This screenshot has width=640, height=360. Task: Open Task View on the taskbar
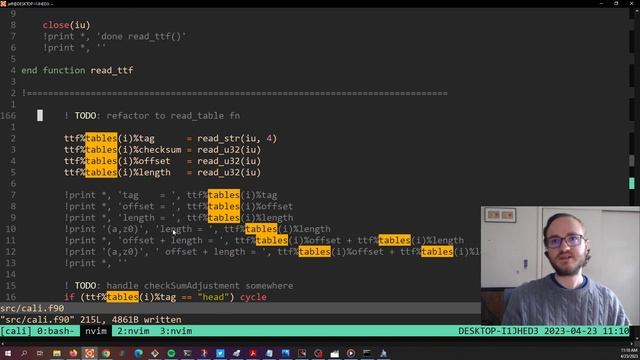[40, 353]
